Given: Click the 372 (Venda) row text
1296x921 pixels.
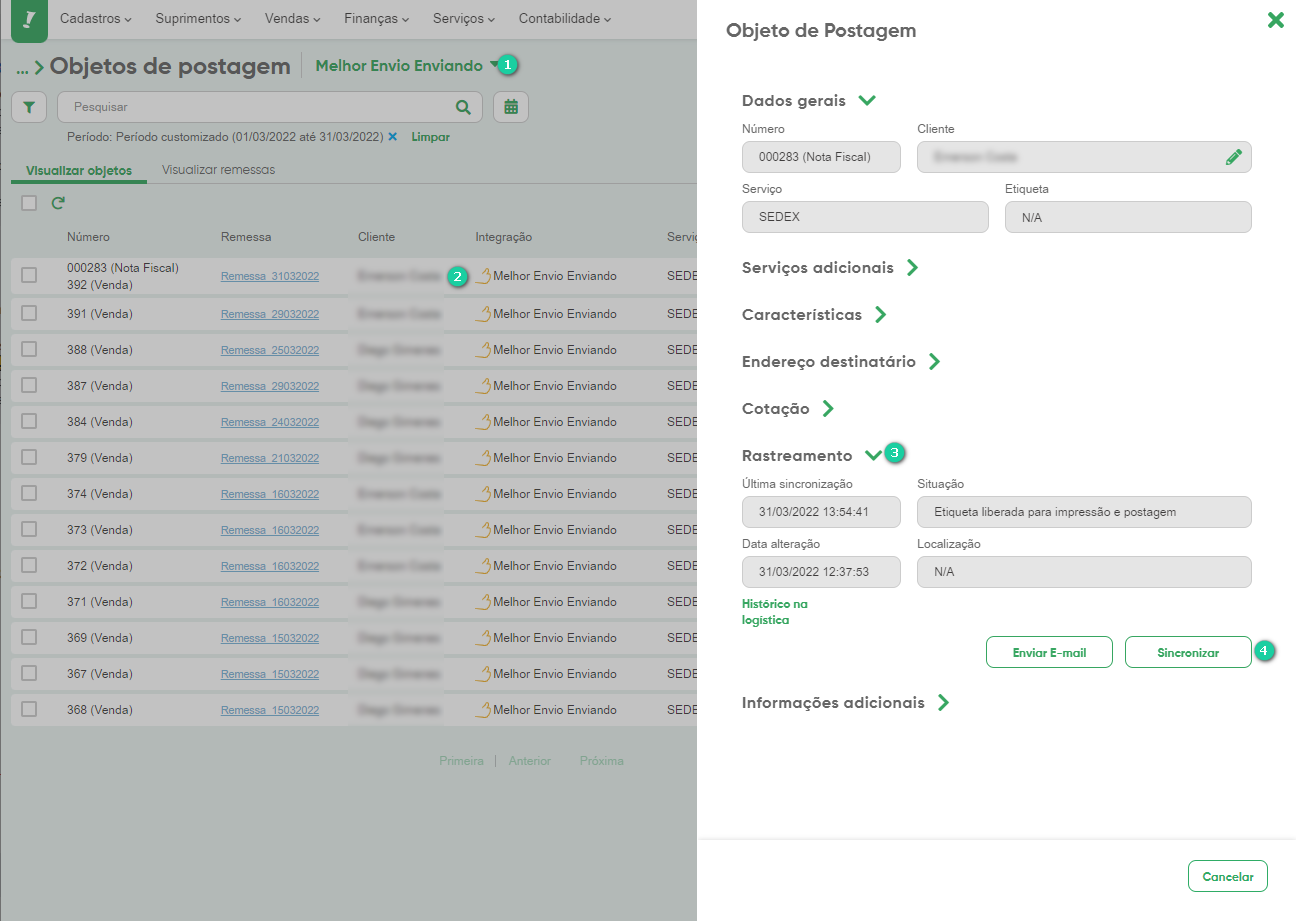Looking at the screenshot, I should coord(100,566).
